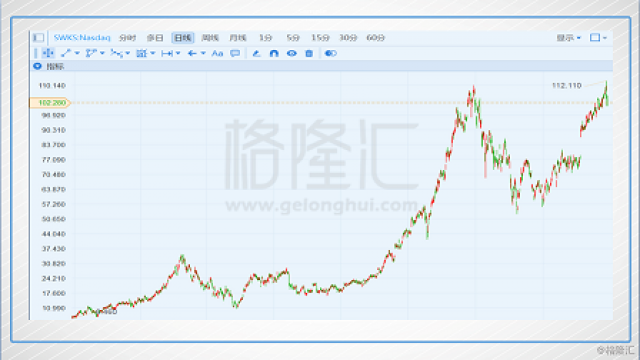640x360 pixels.
Task: Select the crosshair cursor tool
Action: (48, 53)
